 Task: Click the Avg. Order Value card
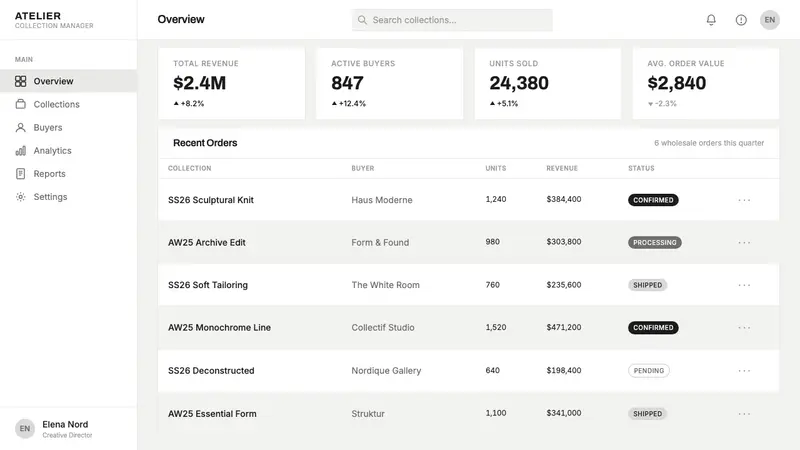click(x=706, y=84)
